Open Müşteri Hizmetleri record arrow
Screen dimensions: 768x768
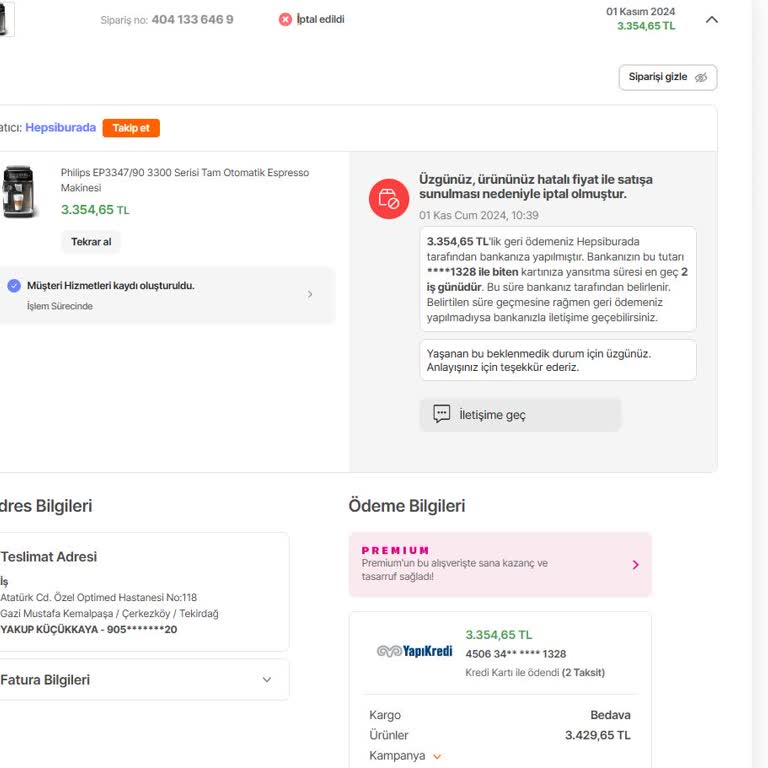coord(310,294)
